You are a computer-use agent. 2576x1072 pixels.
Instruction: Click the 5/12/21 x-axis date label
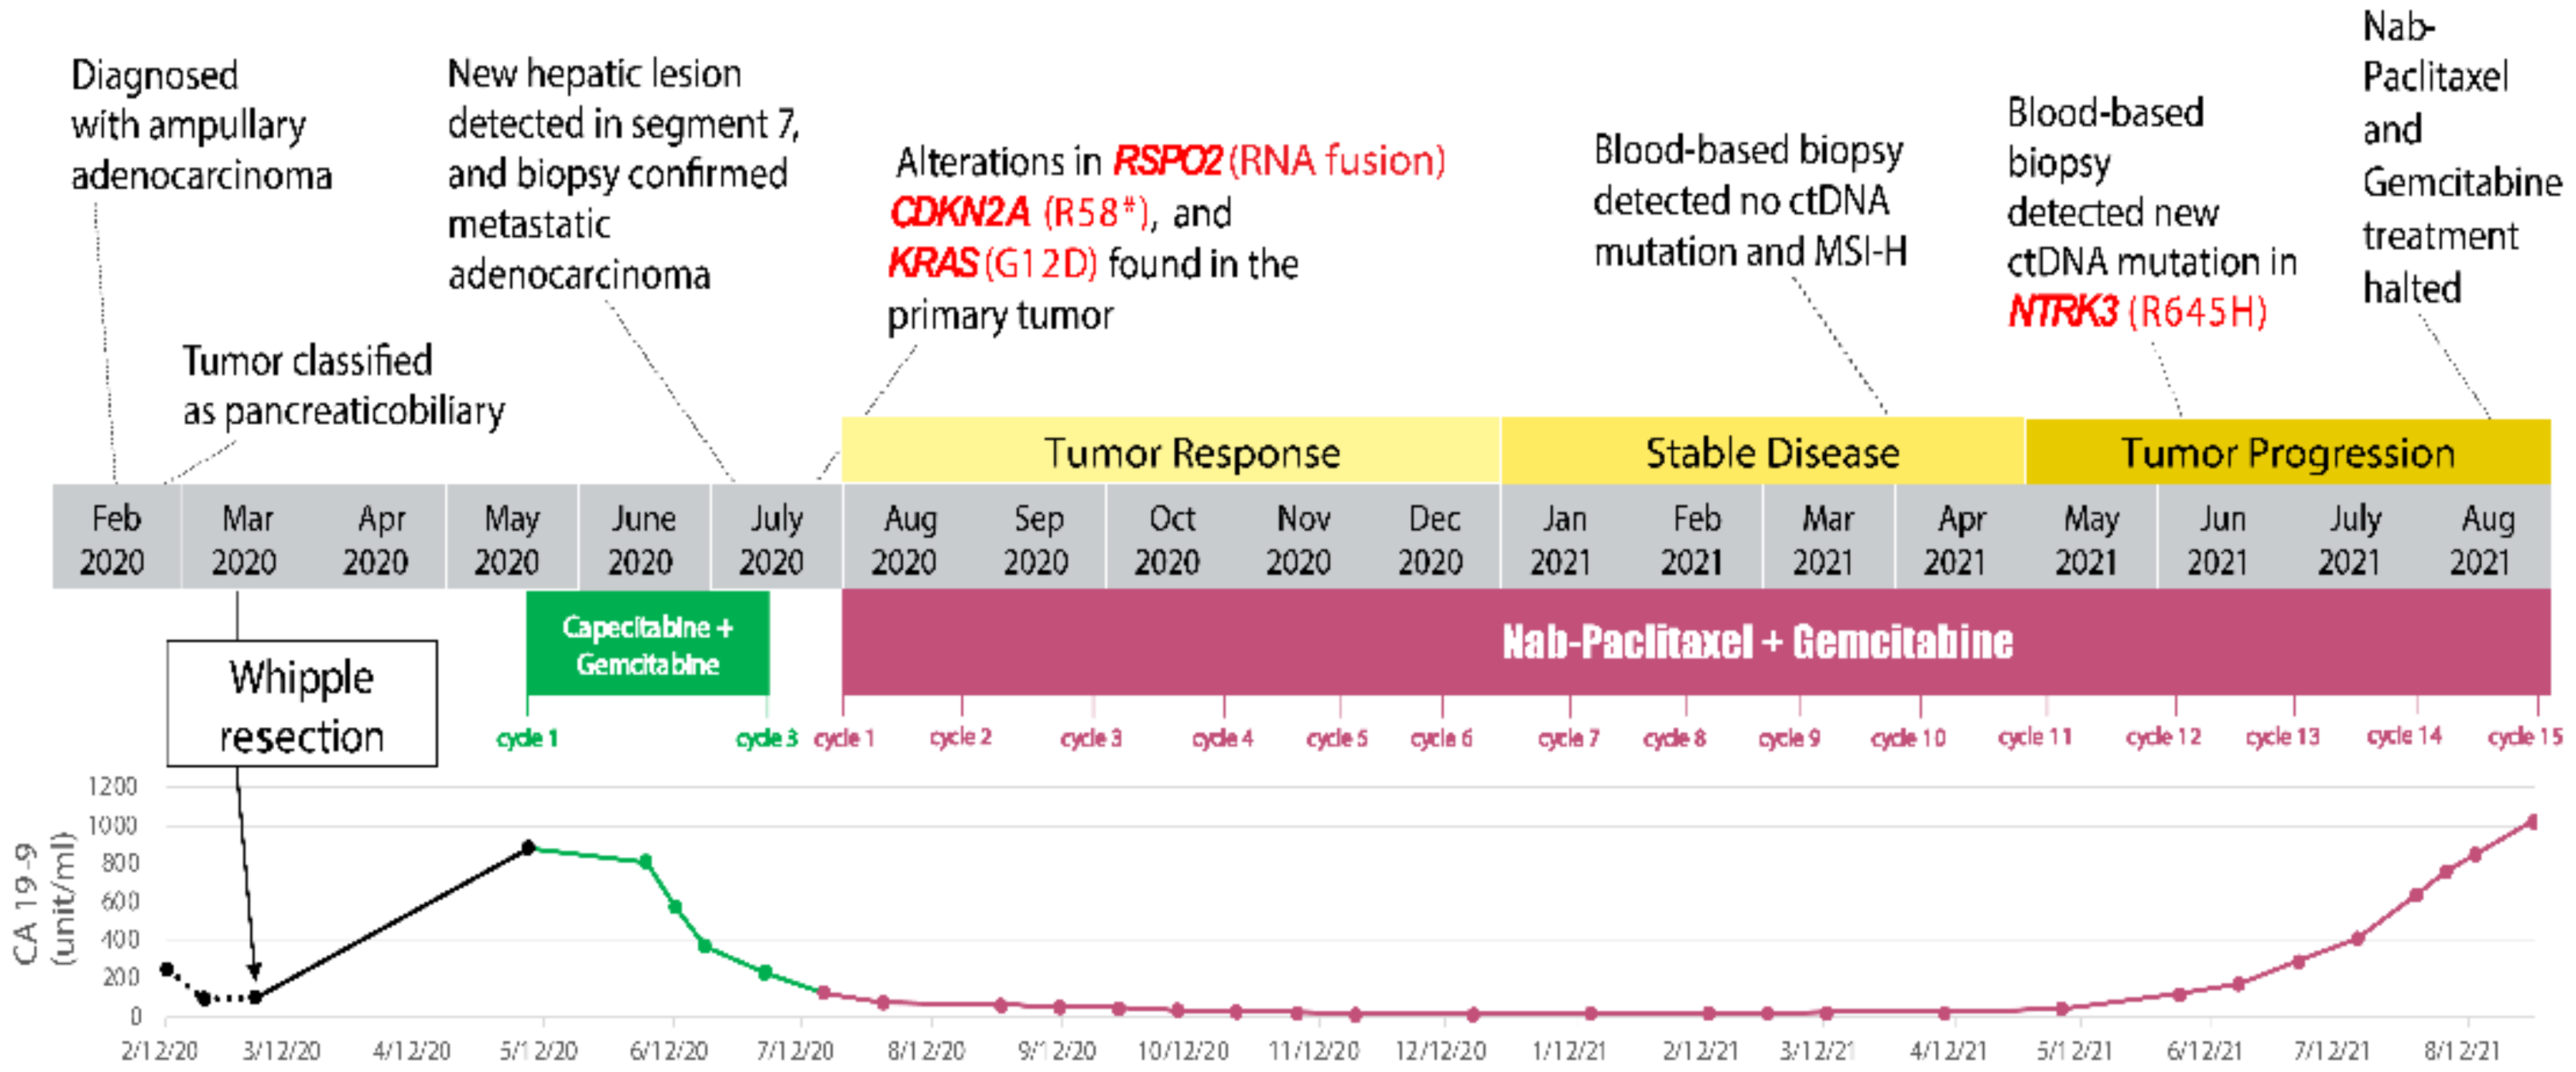pyautogui.click(x=2074, y=1051)
